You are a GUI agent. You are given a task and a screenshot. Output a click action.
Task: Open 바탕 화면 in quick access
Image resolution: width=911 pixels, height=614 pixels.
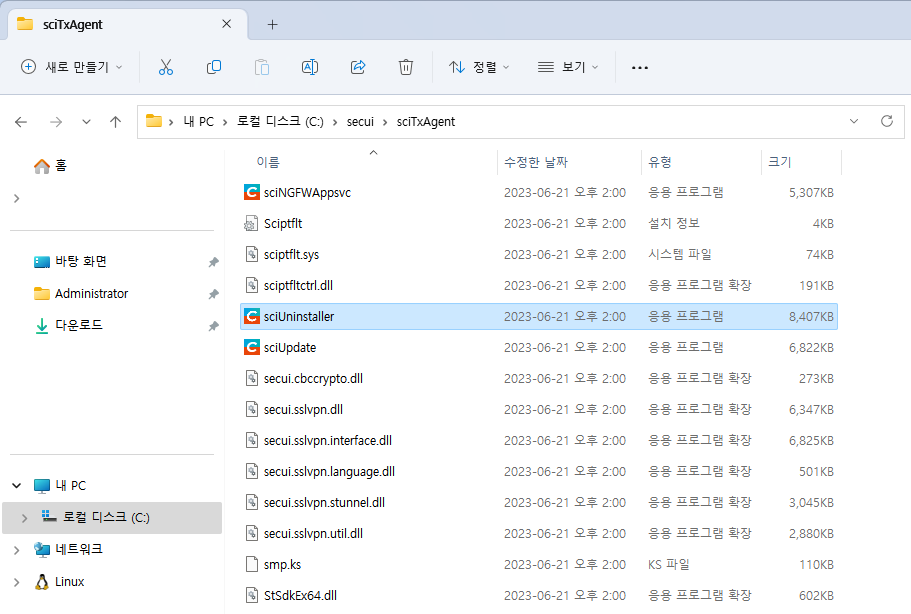[x=81, y=261]
